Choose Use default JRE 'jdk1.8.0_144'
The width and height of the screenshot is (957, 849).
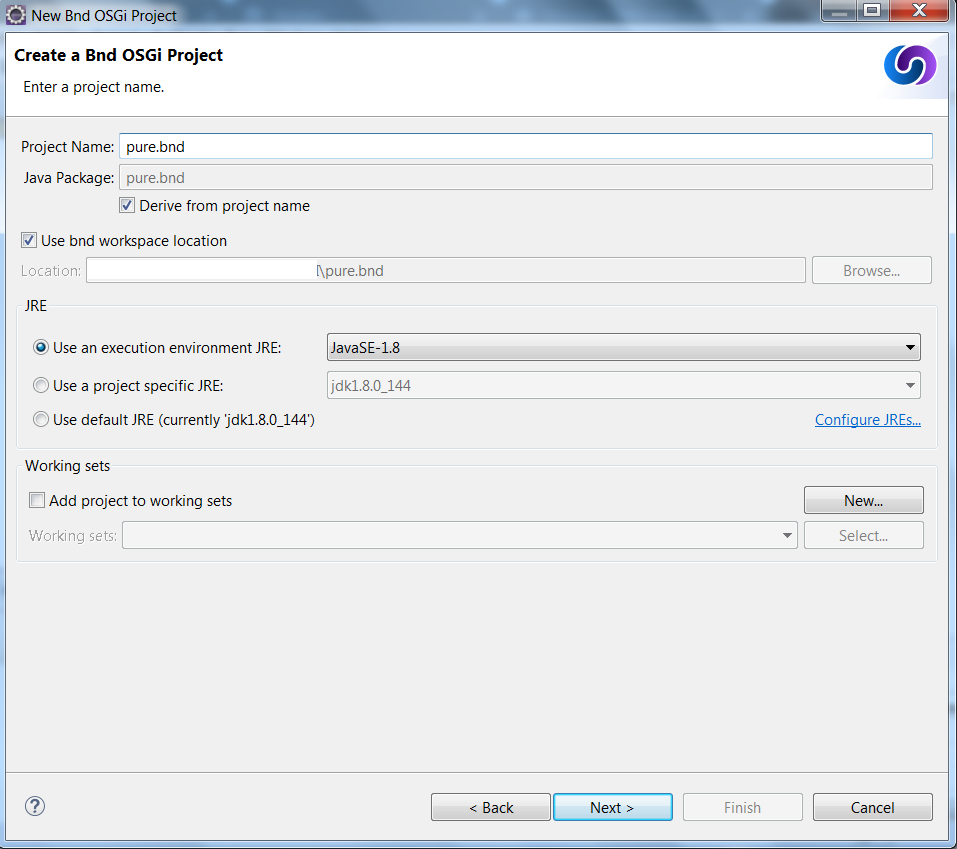(41, 419)
